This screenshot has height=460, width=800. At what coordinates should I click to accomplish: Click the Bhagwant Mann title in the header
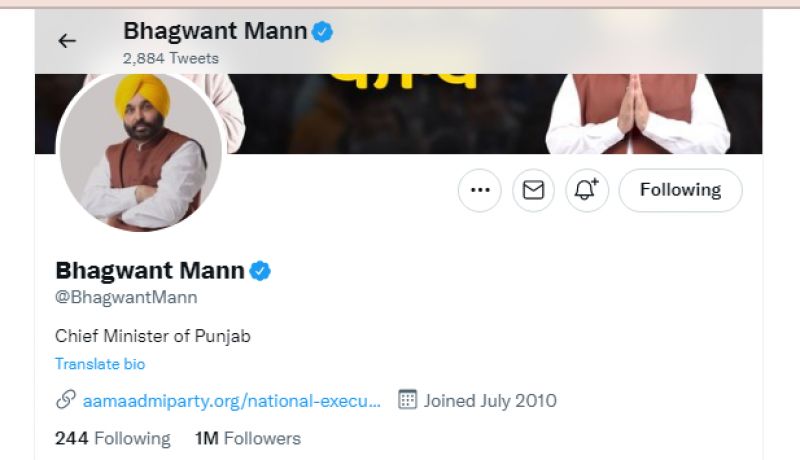(x=214, y=32)
